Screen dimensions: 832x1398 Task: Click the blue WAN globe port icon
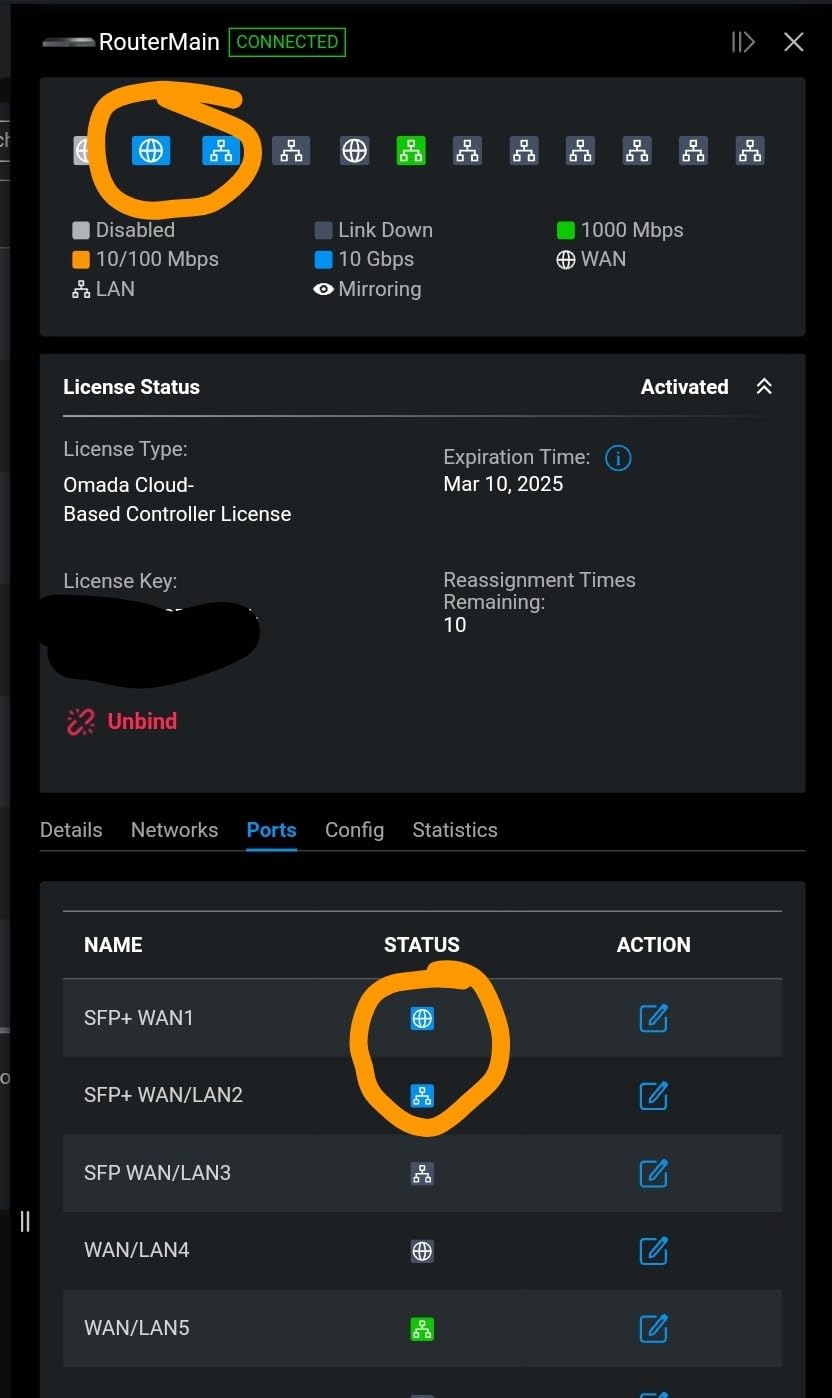151,150
